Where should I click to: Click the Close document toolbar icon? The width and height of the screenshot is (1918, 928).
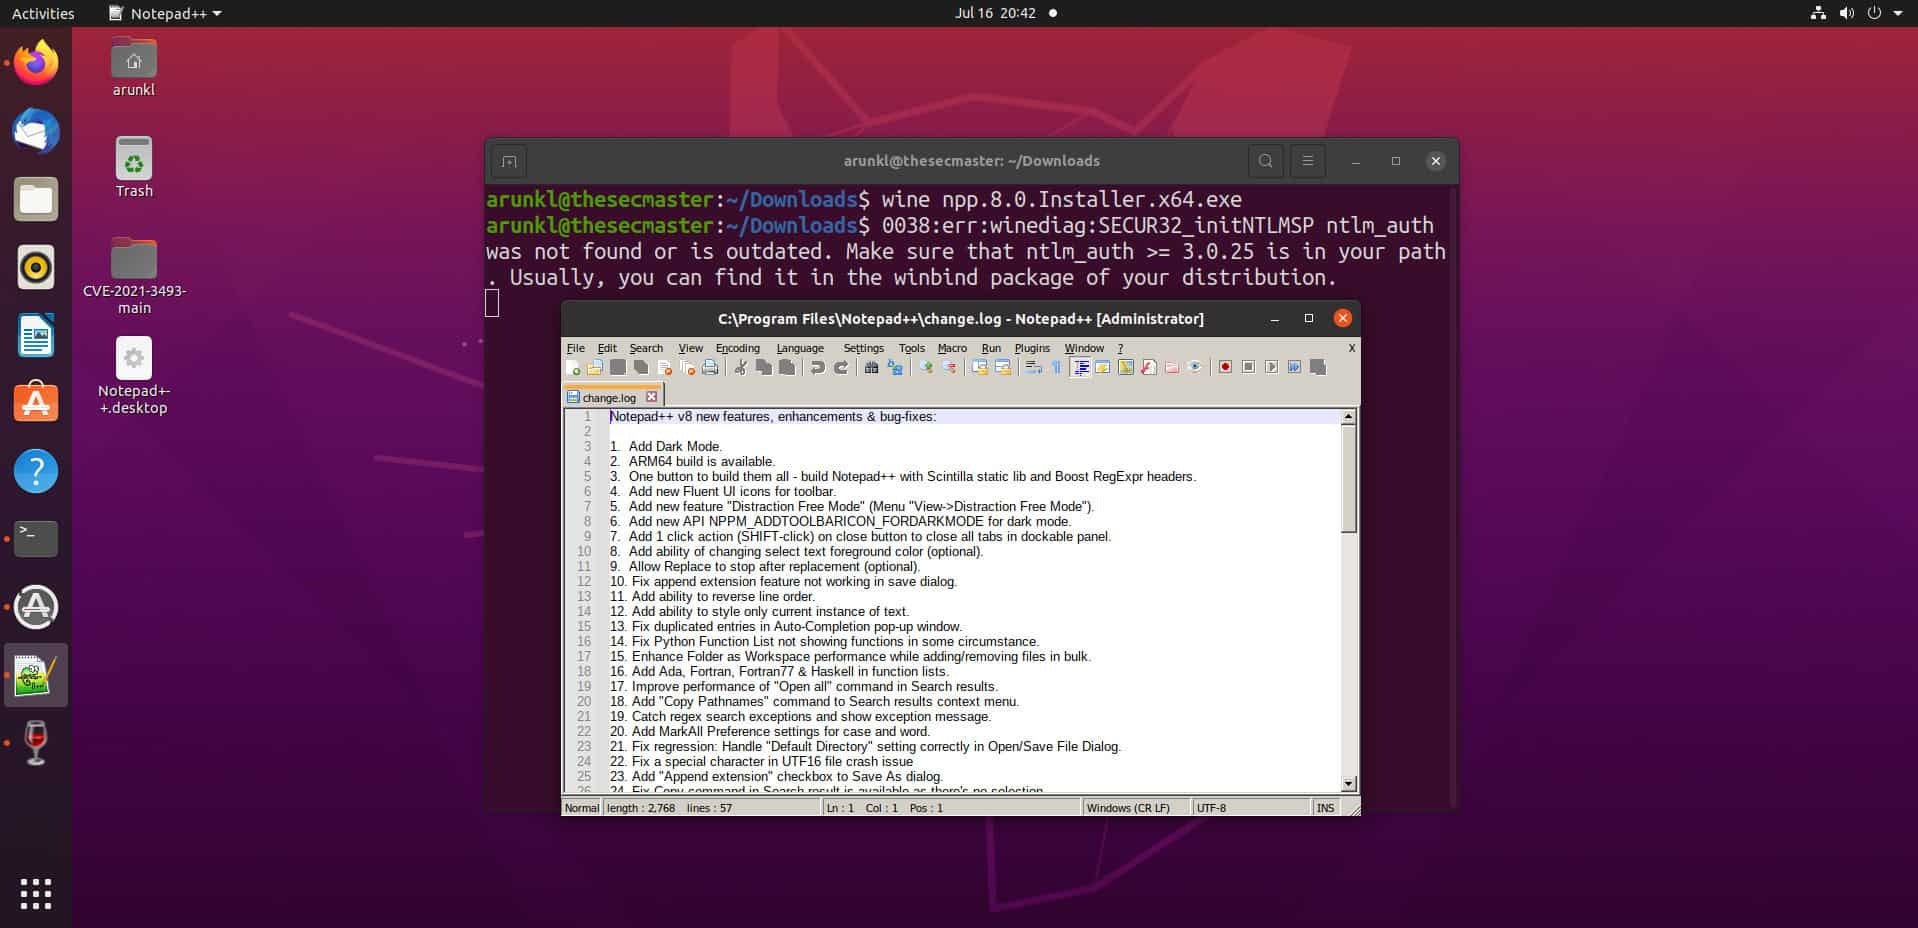pos(664,368)
